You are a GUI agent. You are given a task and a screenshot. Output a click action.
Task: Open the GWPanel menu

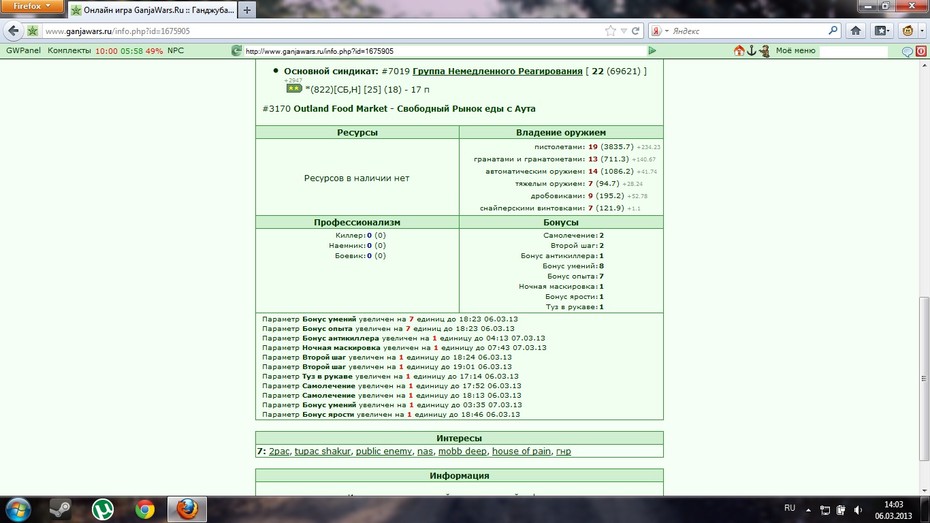coord(23,50)
